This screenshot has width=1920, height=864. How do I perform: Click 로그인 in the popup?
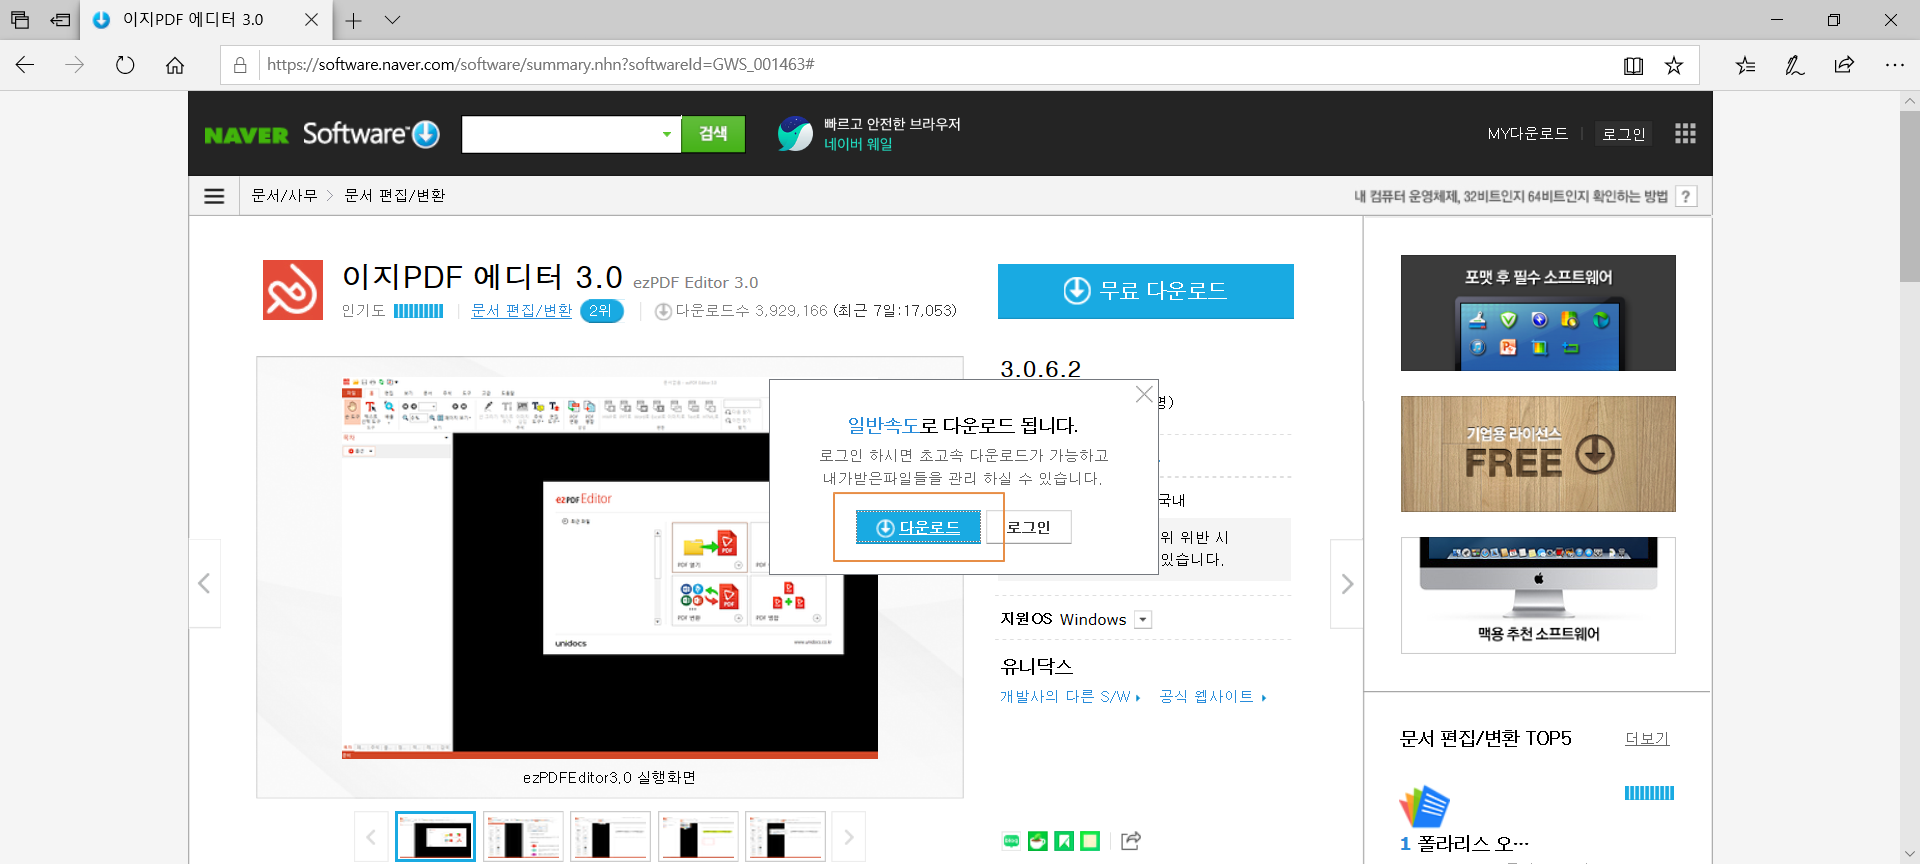pyautogui.click(x=1028, y=527)
